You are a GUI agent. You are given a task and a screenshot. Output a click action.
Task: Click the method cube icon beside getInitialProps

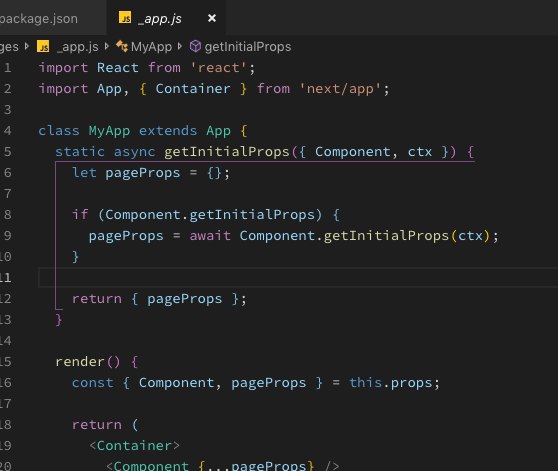tap(195, 47)
